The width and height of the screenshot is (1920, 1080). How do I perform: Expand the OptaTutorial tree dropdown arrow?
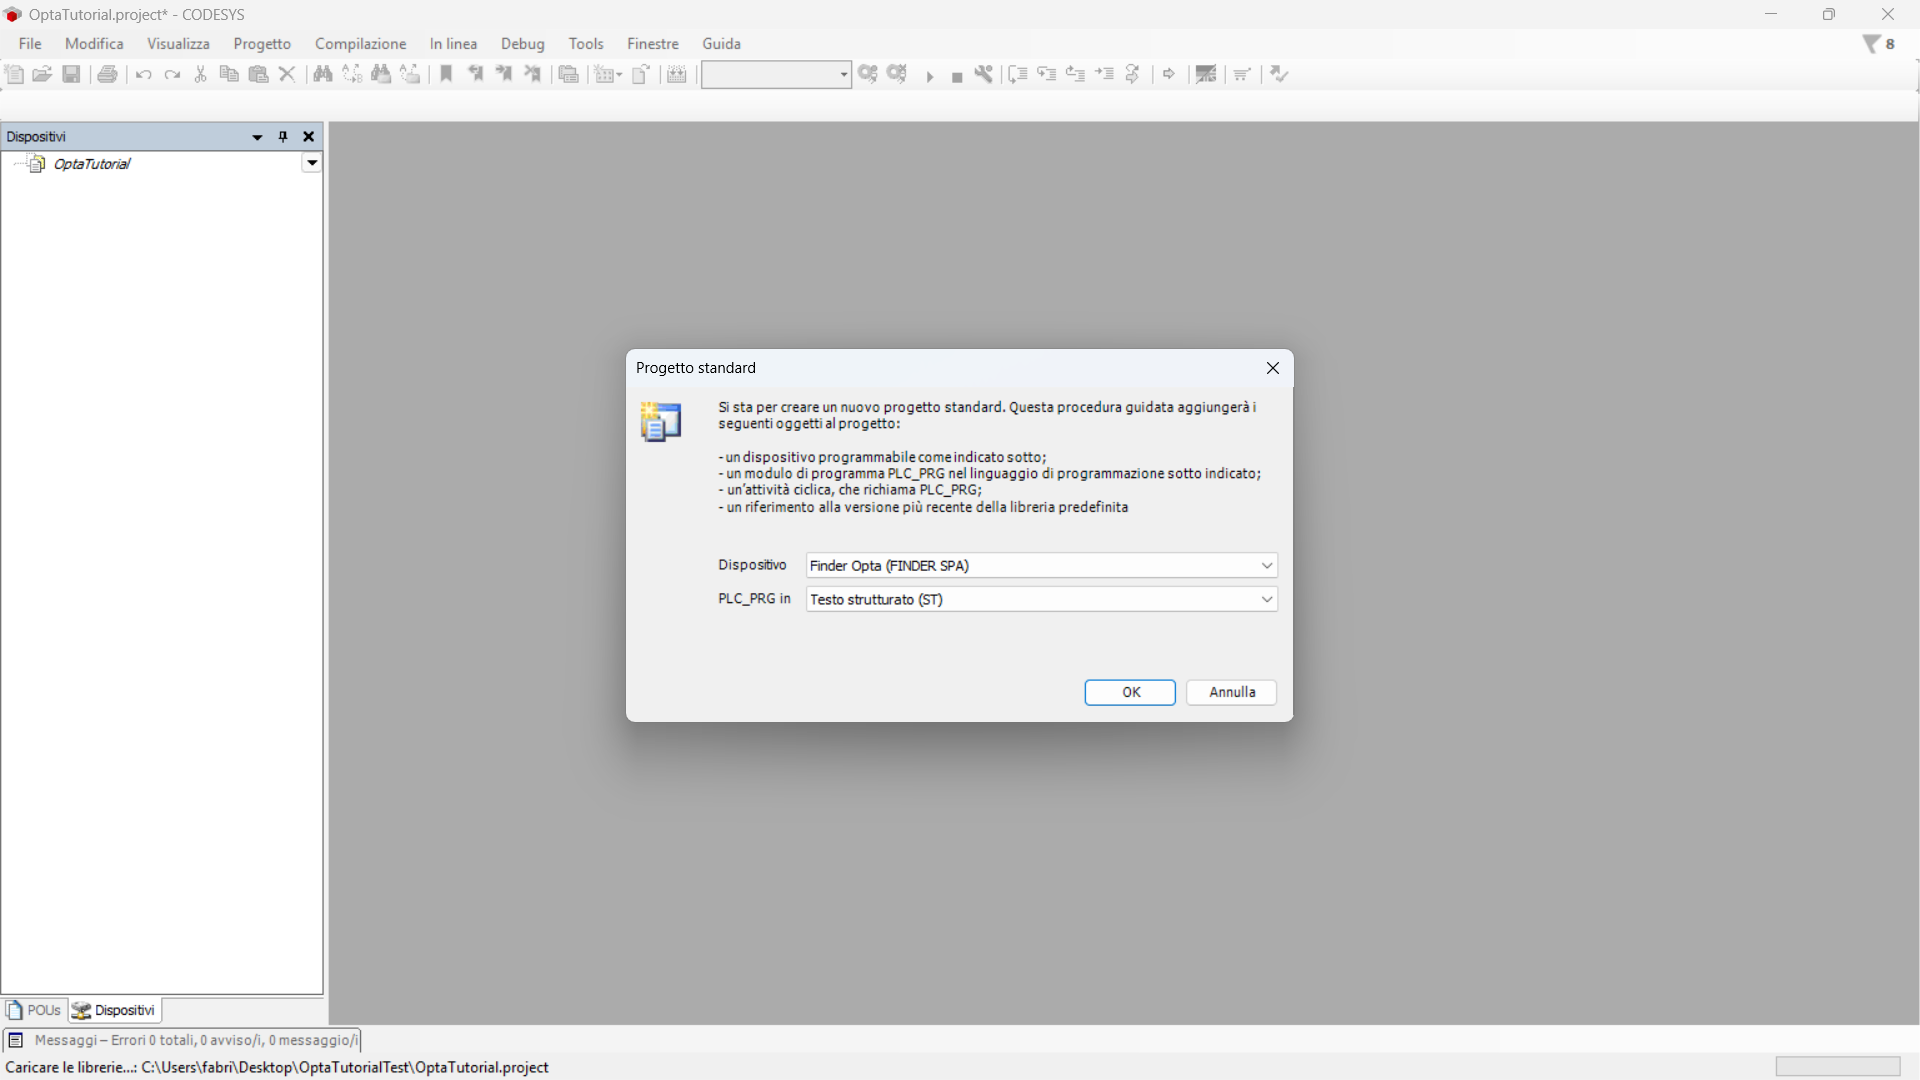(x=312, y=163)
